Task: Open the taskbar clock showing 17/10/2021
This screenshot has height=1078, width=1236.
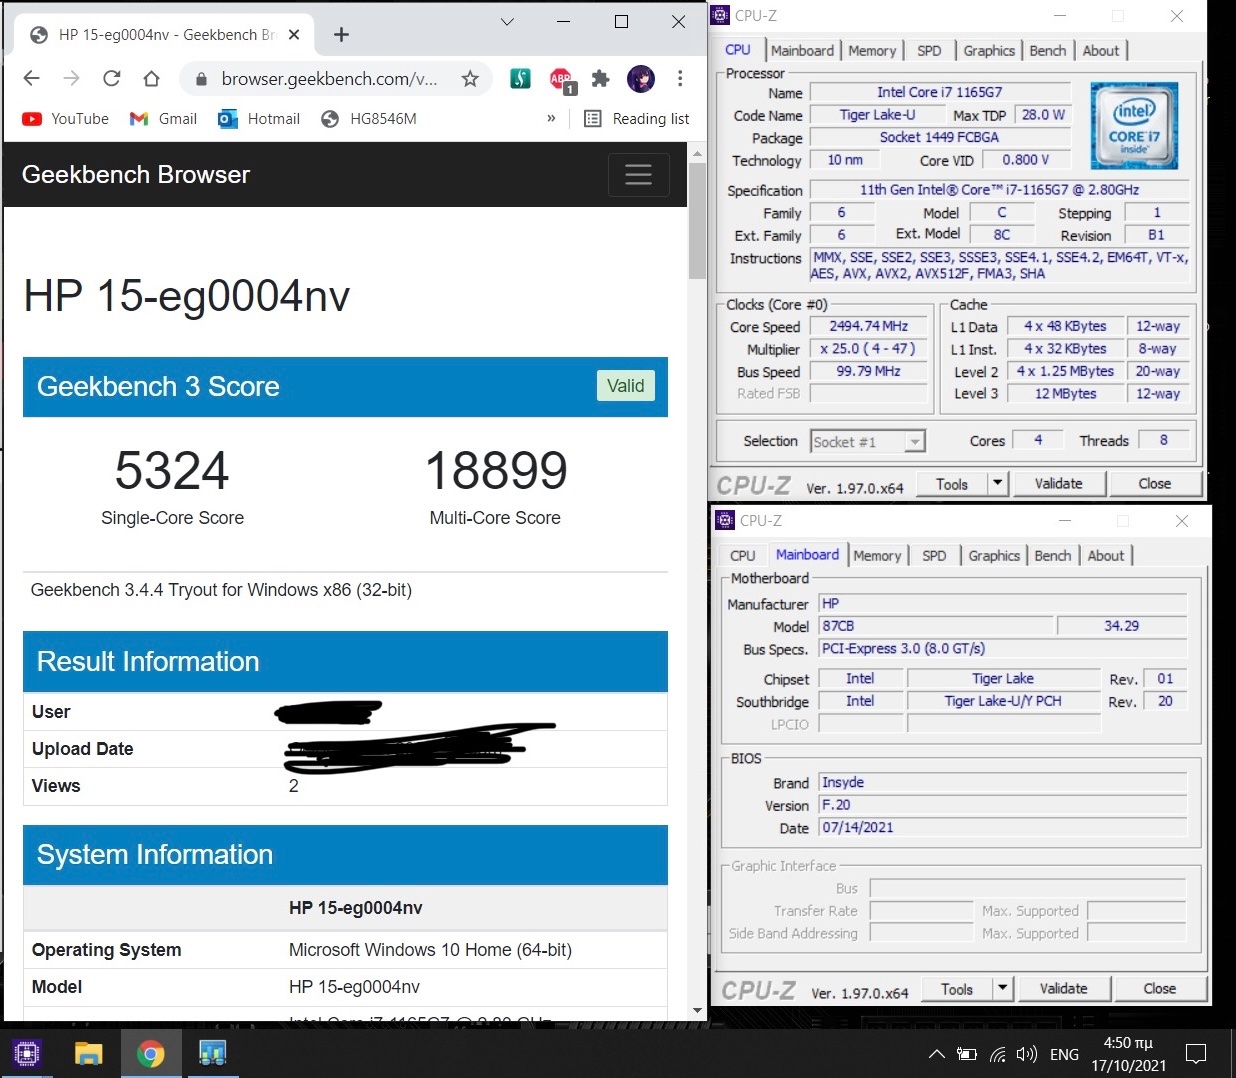Action: (1129, 1054)
